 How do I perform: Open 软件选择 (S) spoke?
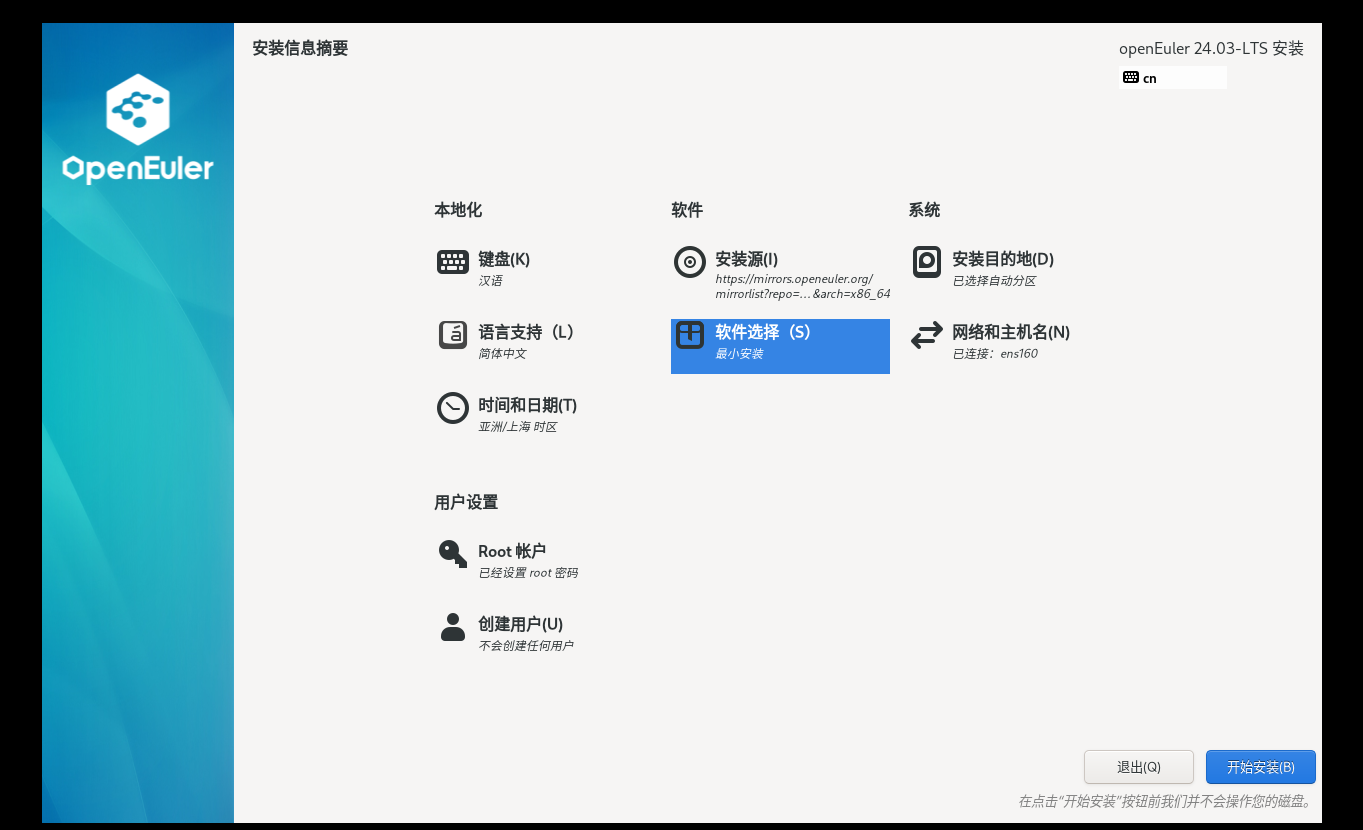coord(780,346)
